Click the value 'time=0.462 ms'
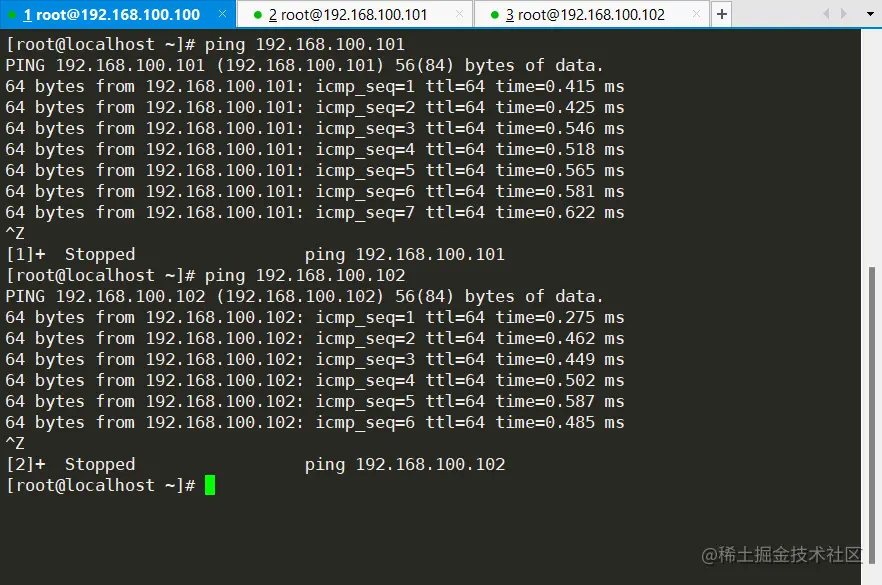Screen dimensions: 882x585 (560, 339)
